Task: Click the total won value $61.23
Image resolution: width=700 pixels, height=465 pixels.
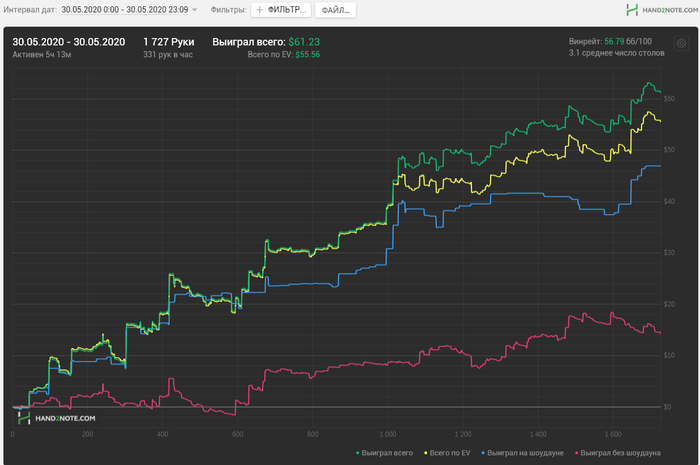Action: [x=304, y=42]
